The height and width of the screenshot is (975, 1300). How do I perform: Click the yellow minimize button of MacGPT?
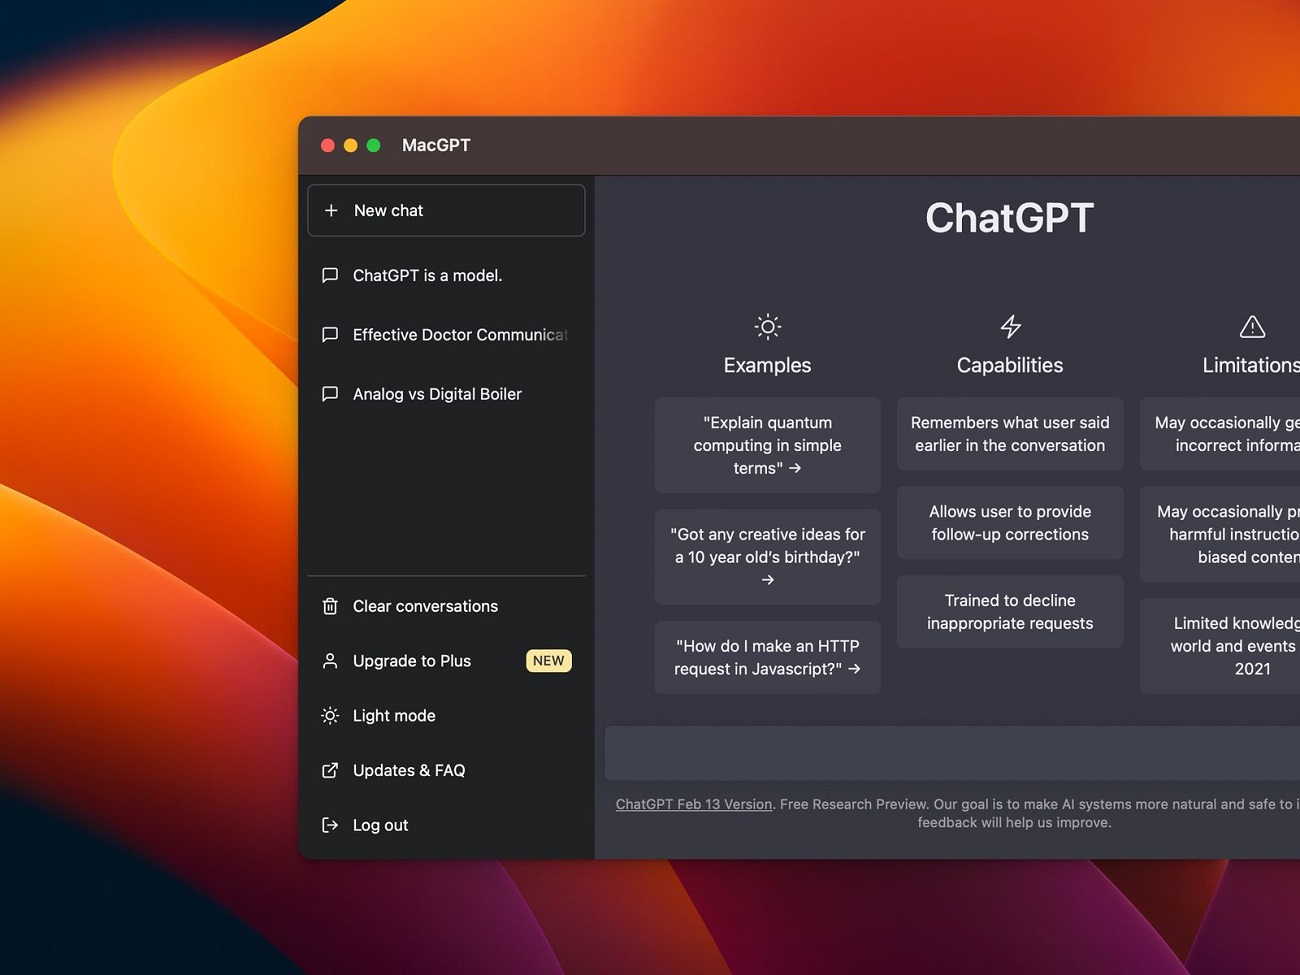[x=350, y=145]
